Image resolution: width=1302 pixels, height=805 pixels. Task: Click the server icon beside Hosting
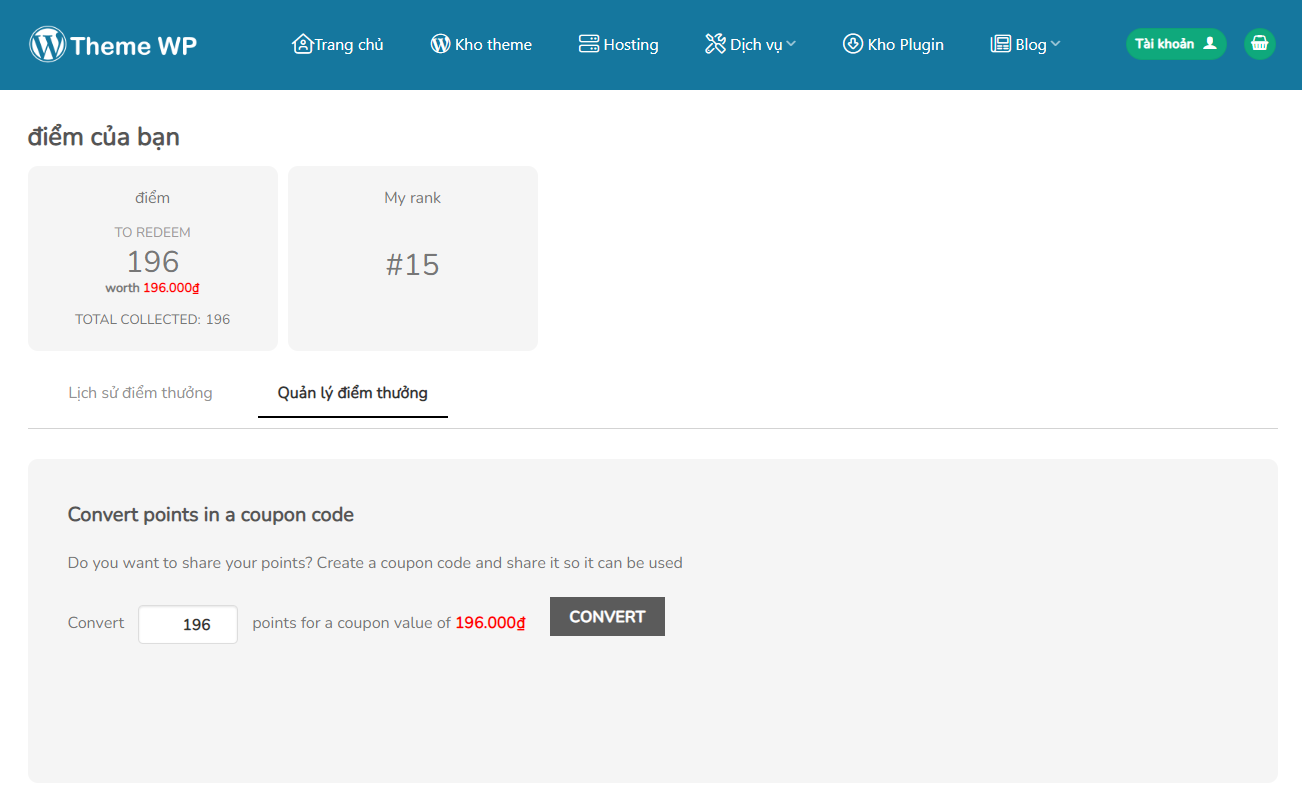click(x=588, y=44)
